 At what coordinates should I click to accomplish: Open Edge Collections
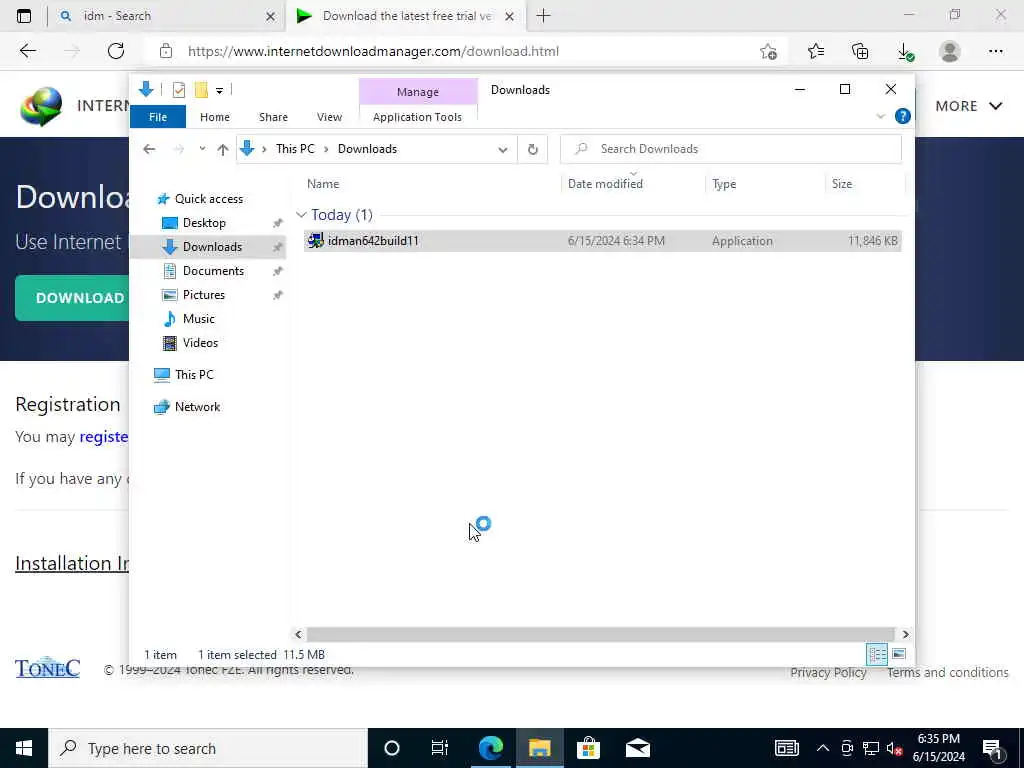(x=860, y=51)
